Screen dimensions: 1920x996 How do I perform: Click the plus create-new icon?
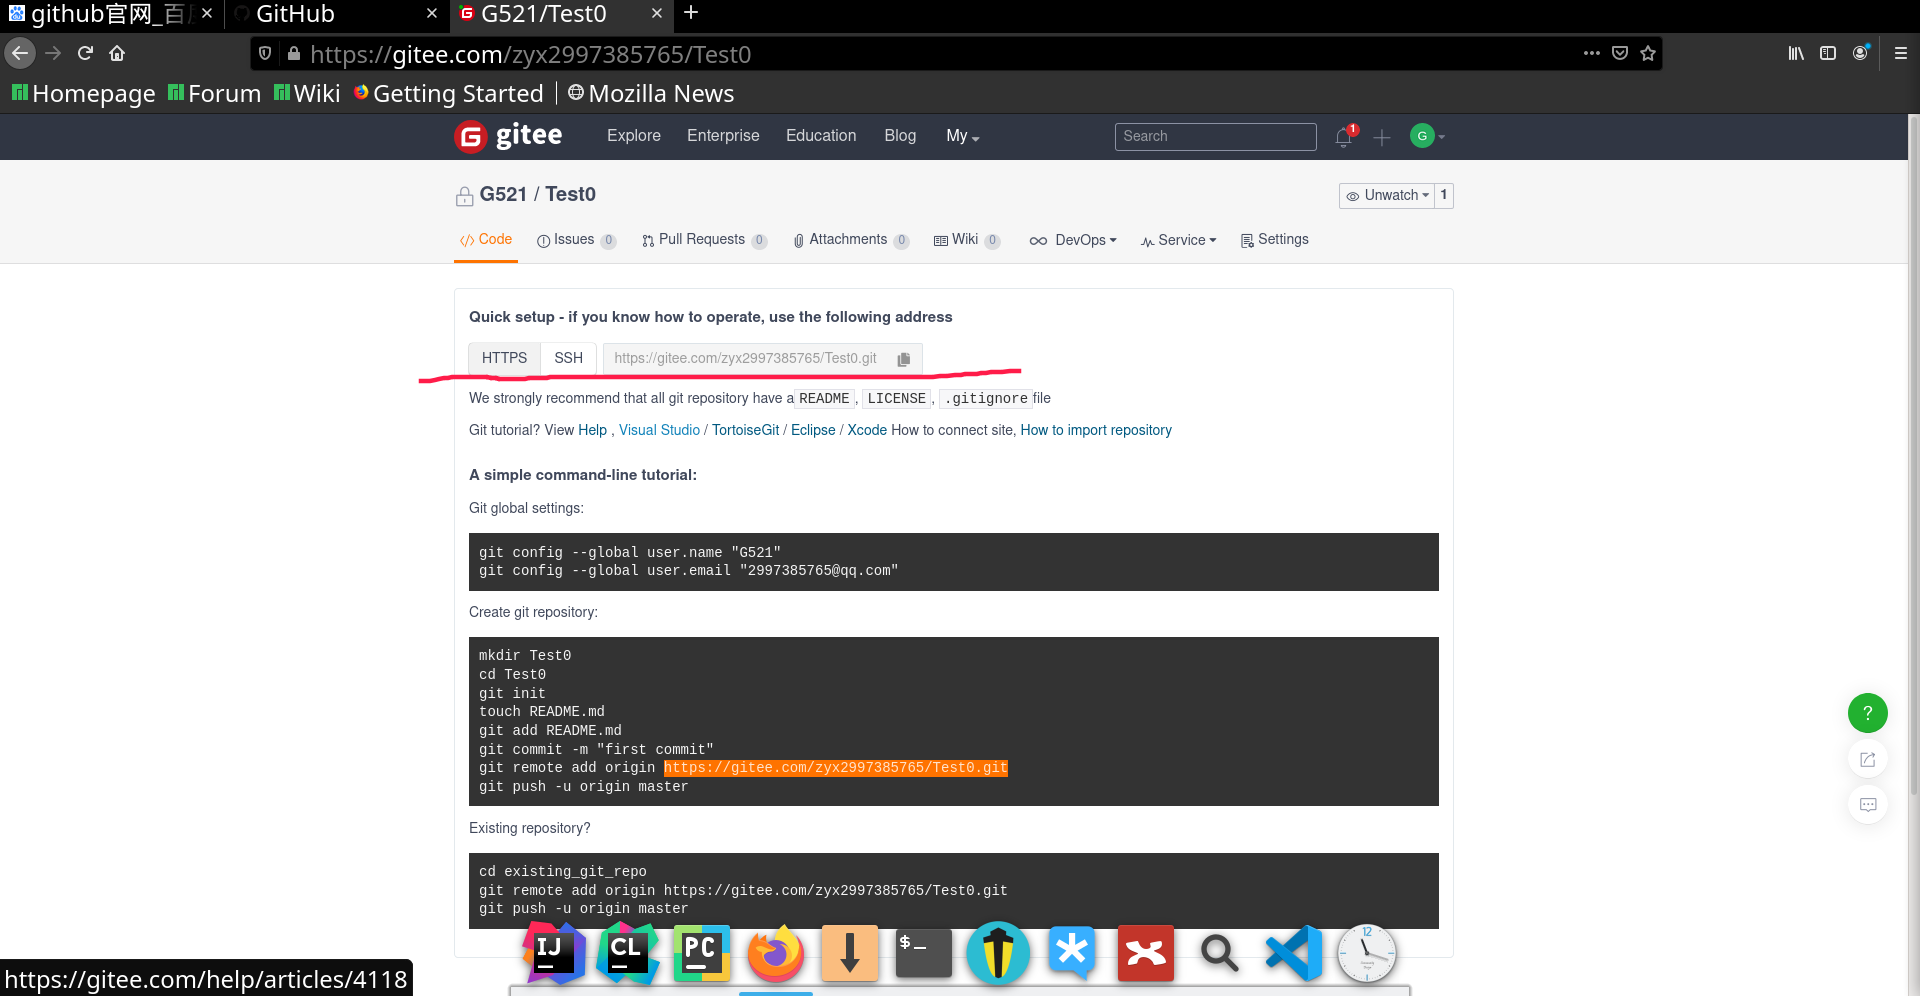pos(1382,138)
